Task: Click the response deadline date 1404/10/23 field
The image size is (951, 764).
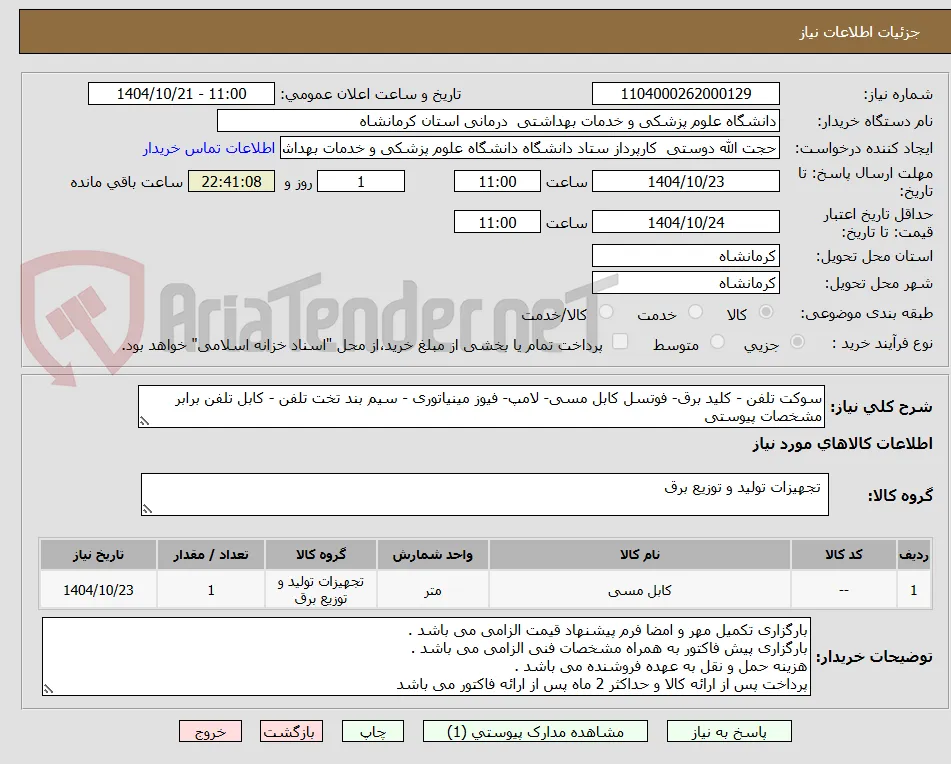Action: click(685, 181)
